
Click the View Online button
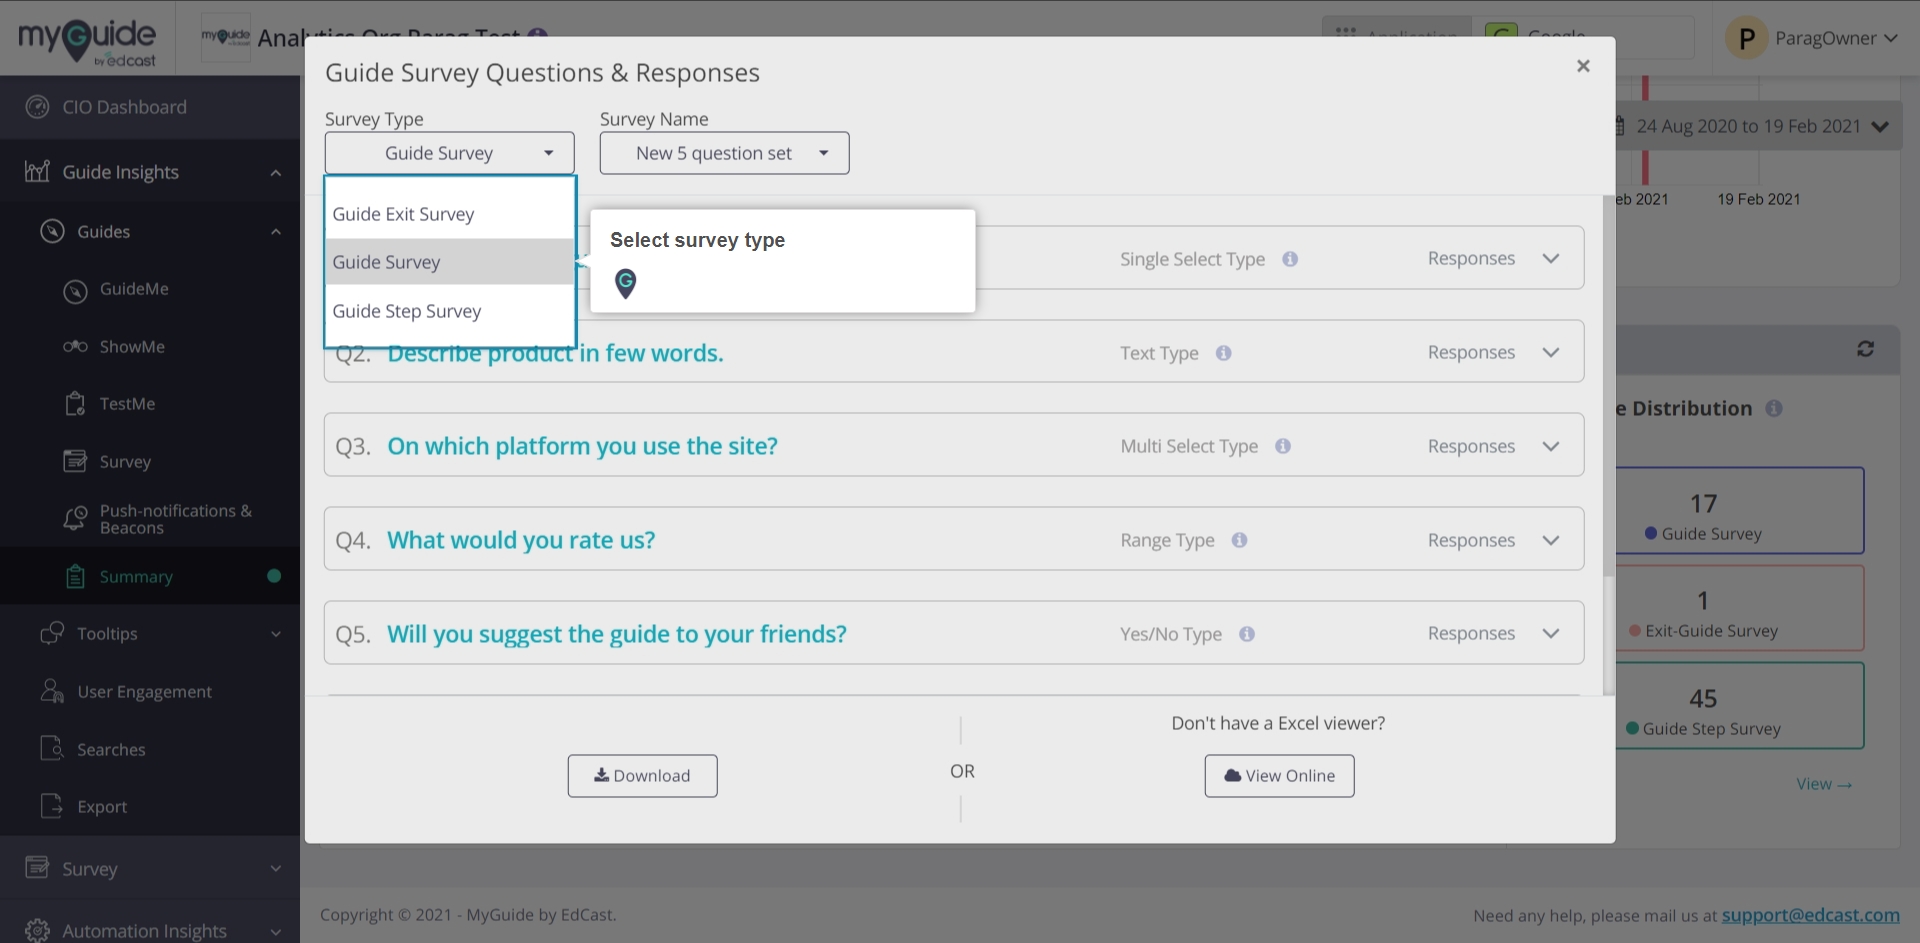[x=1280, y=776]
